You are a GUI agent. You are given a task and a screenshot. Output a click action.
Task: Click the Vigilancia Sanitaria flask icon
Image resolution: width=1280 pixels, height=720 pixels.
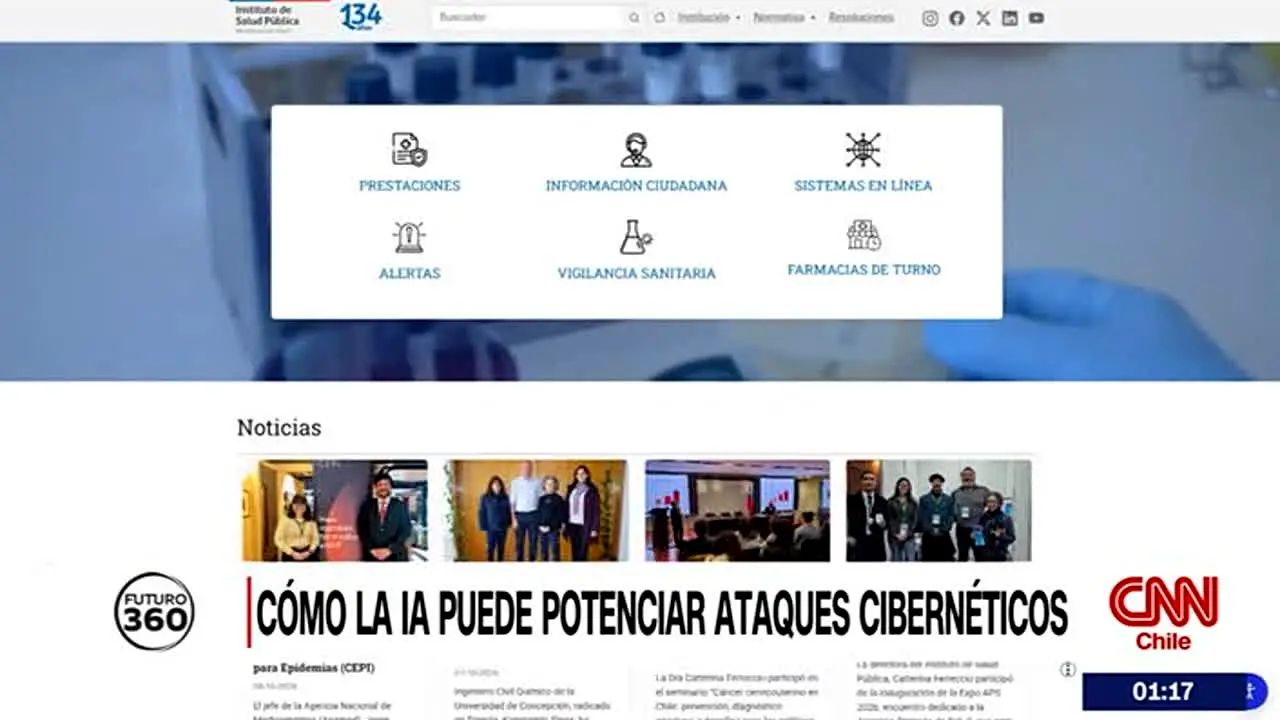click(x=636, y=237)
